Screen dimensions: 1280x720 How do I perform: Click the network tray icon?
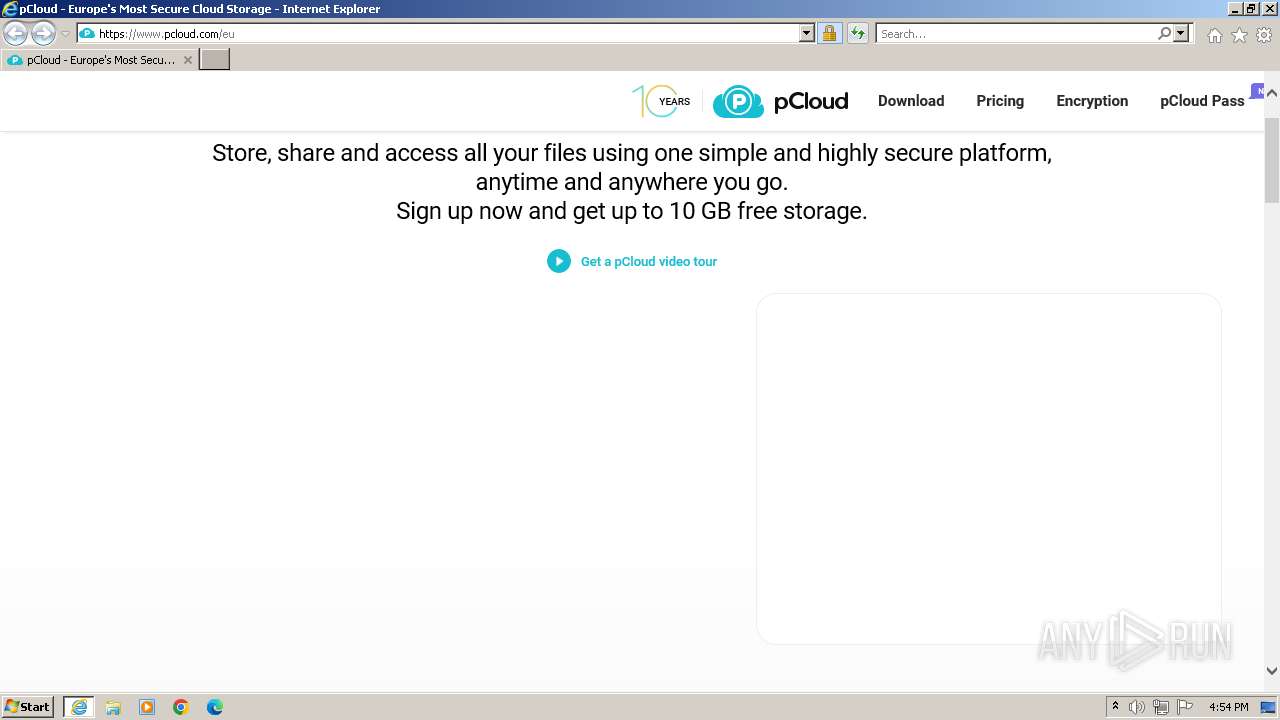tap(1161, 707)
